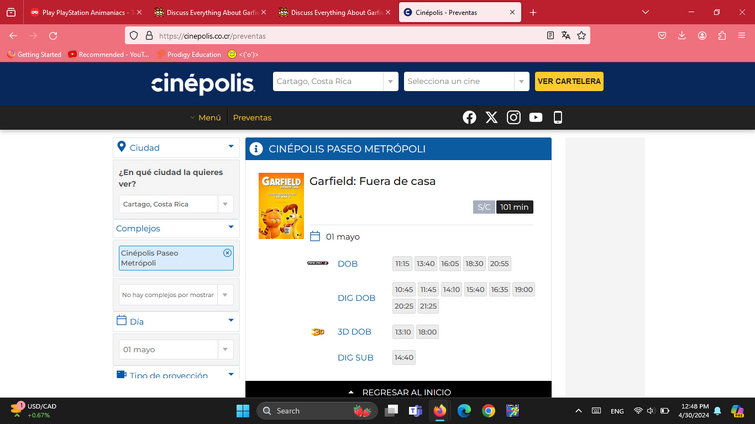
Task: Click the info icon beside Cinépolis Paseo Metrópoli
Action: click(x=256, y=149)
